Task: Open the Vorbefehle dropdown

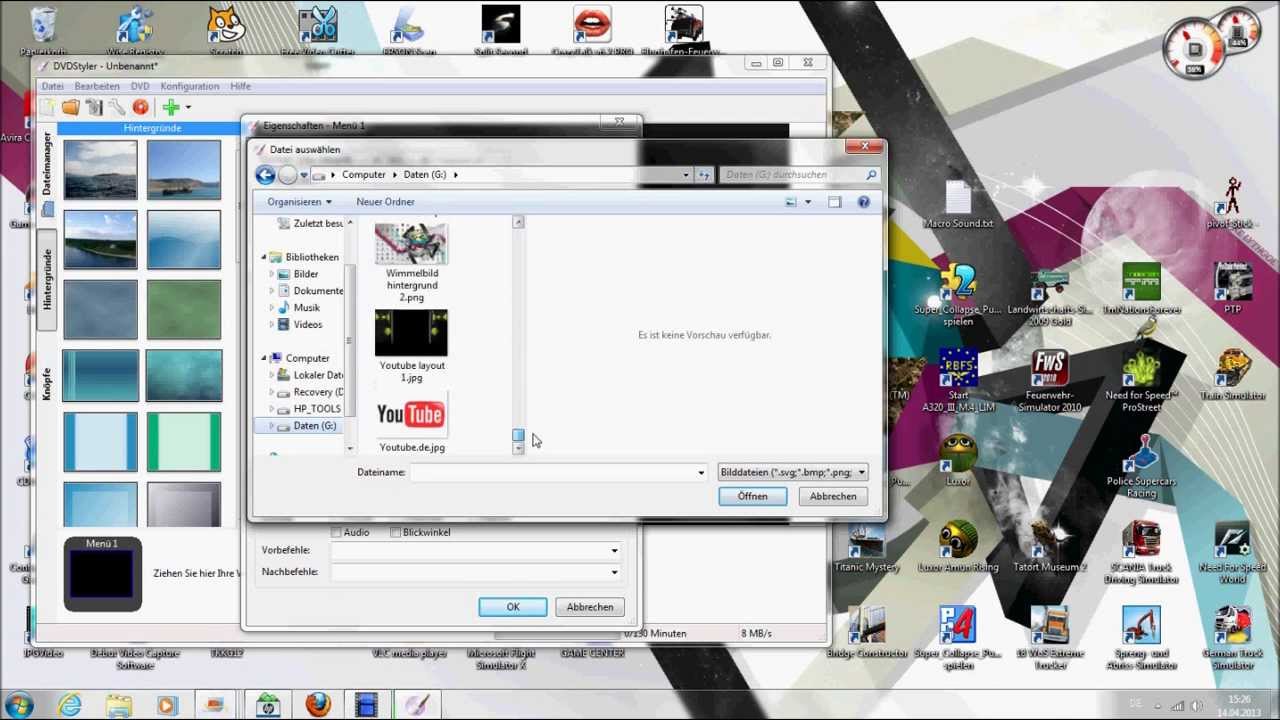Action: (x=614, y=551)
